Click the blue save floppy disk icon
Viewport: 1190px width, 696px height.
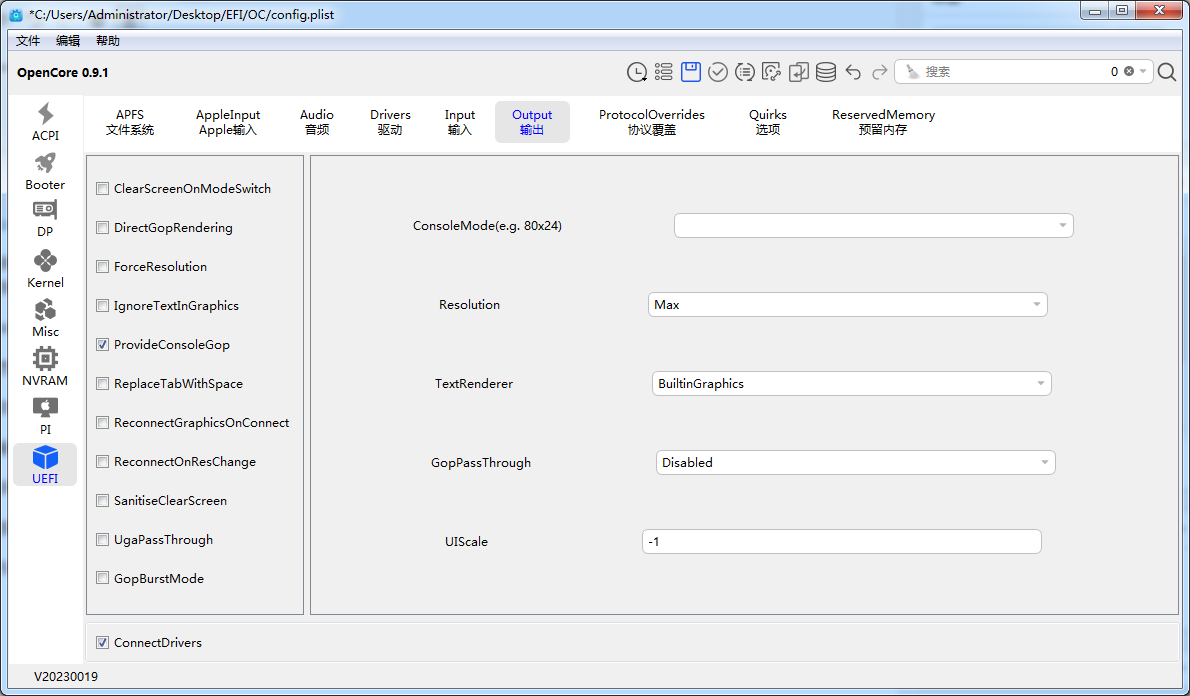[691, 72]
